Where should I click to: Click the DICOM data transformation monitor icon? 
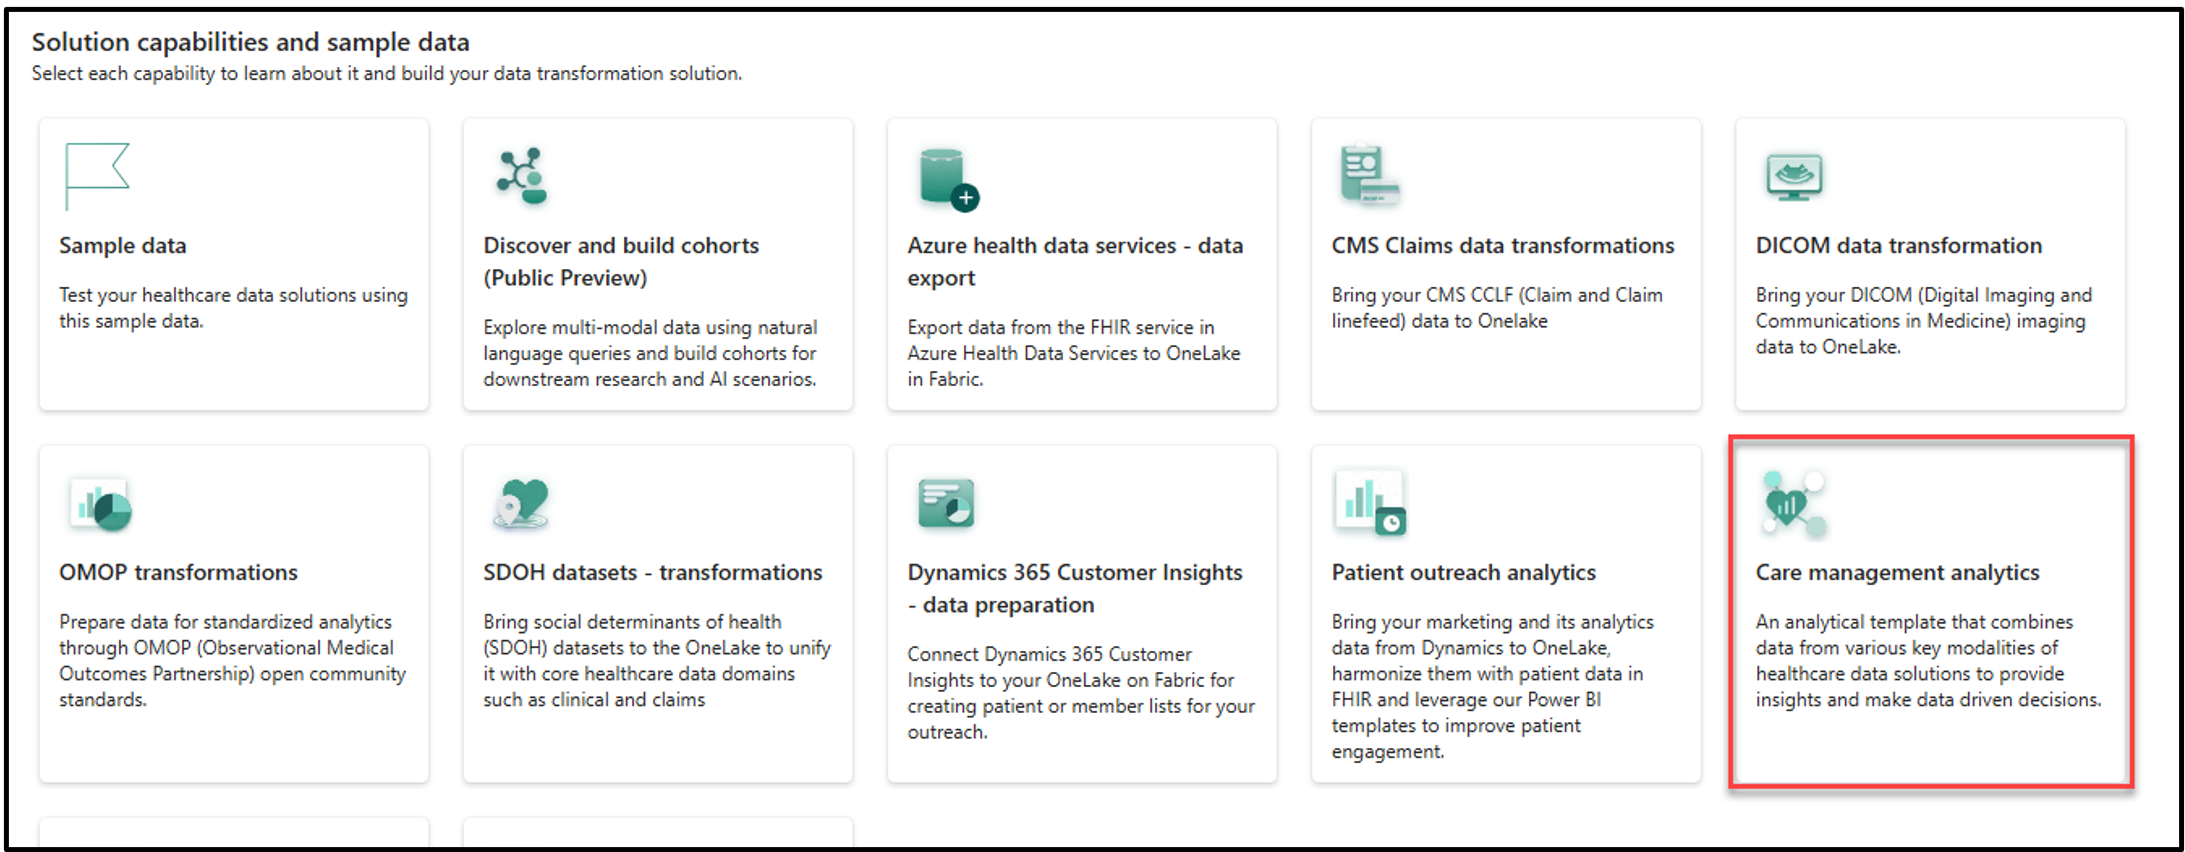pyautogui.click(x=1794, y=177)
